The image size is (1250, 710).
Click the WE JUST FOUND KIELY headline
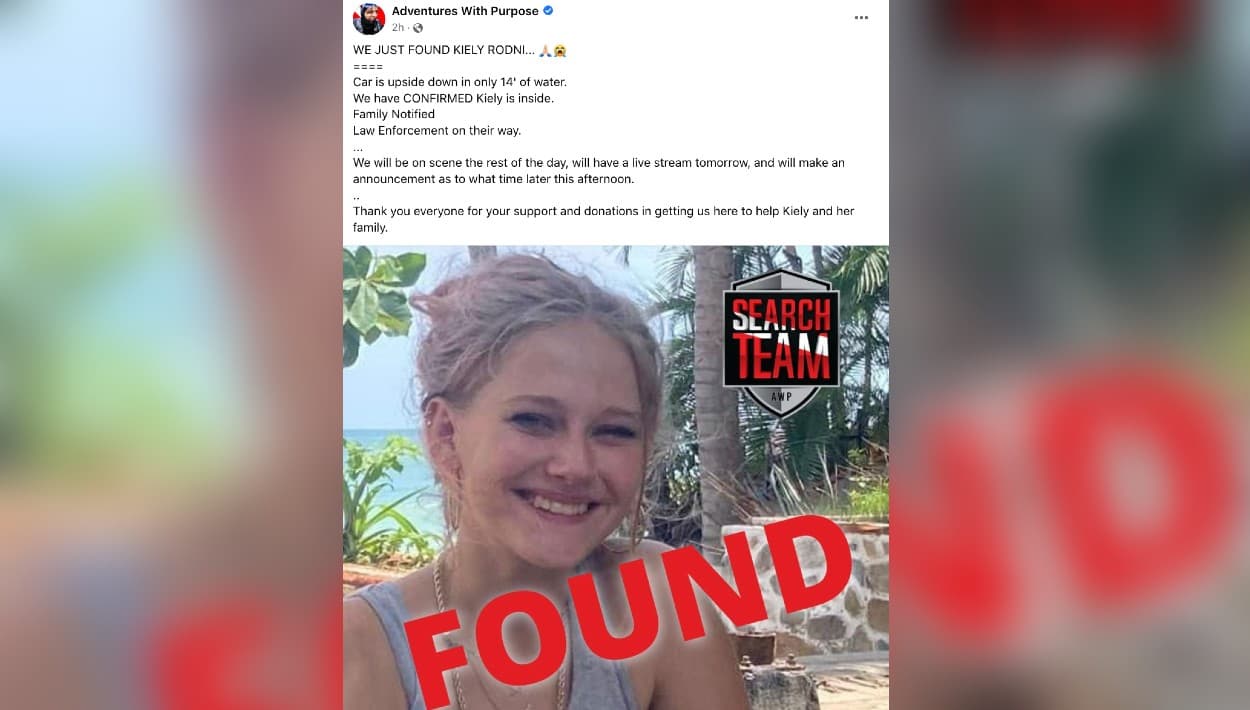pos(444,50)
